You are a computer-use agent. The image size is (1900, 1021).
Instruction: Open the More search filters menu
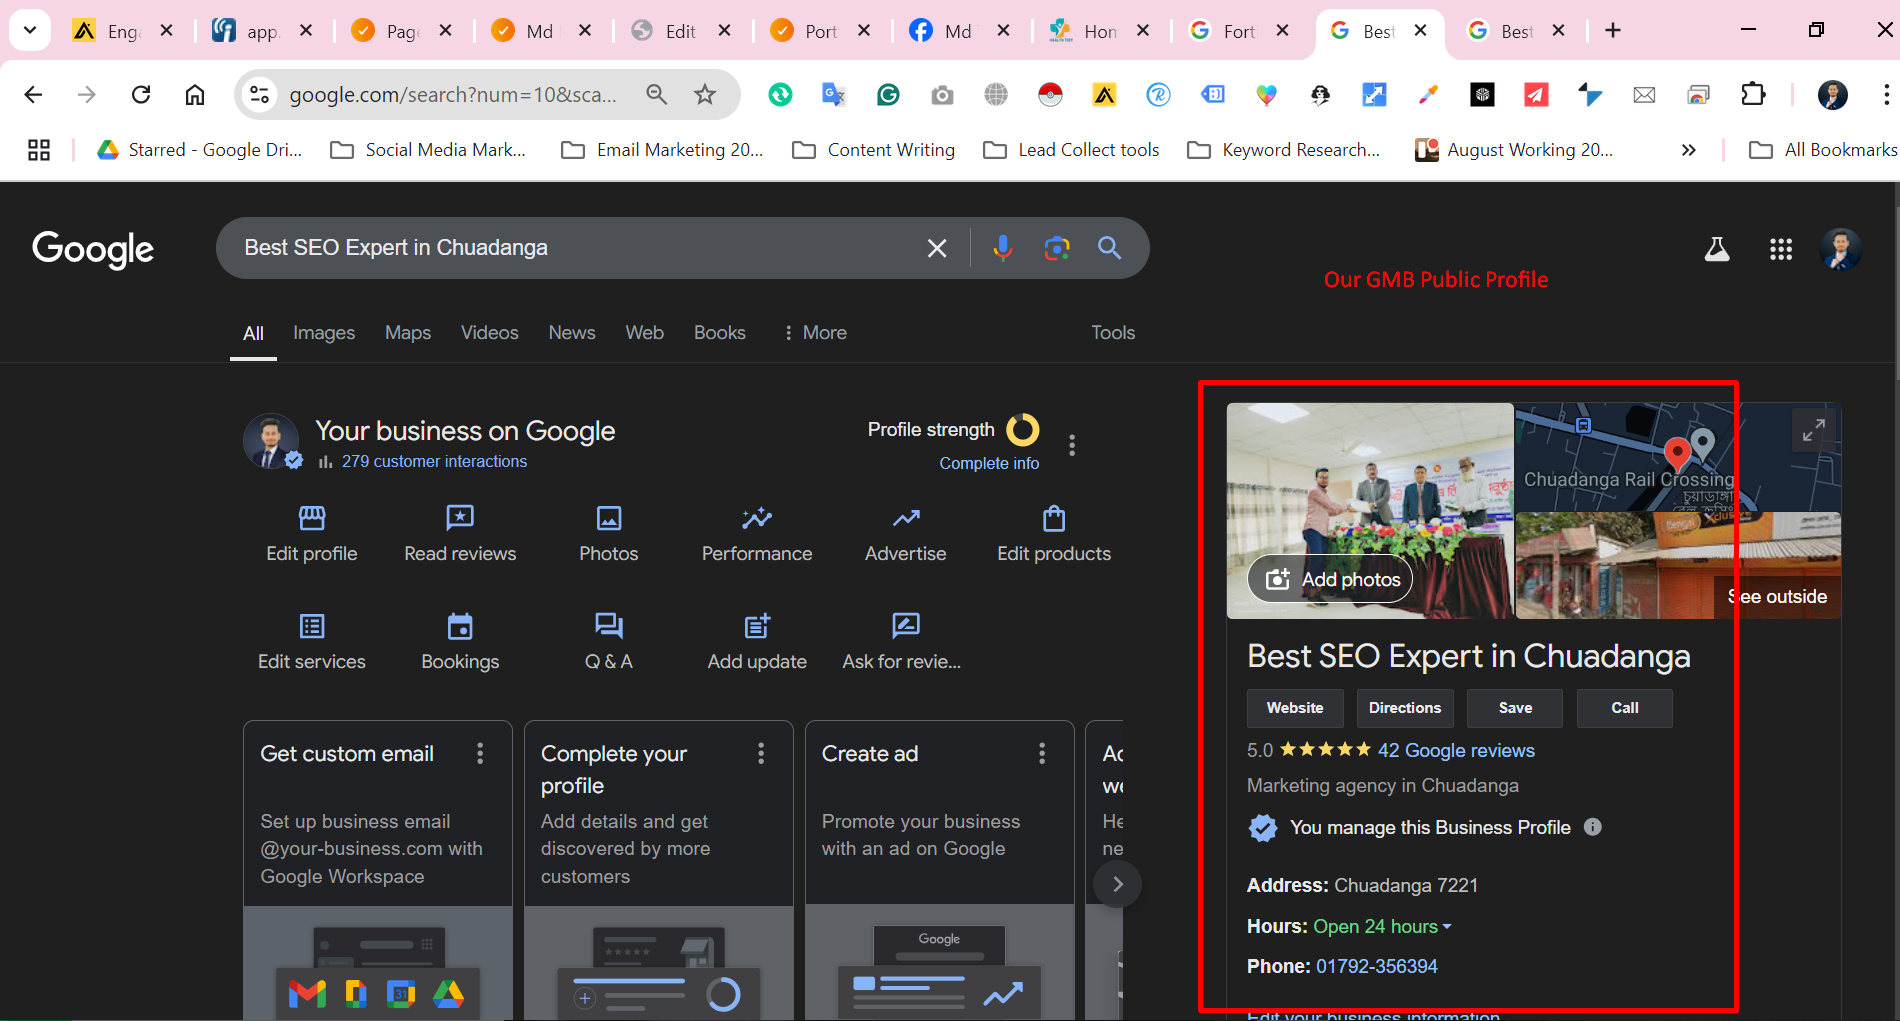[815, 333]
